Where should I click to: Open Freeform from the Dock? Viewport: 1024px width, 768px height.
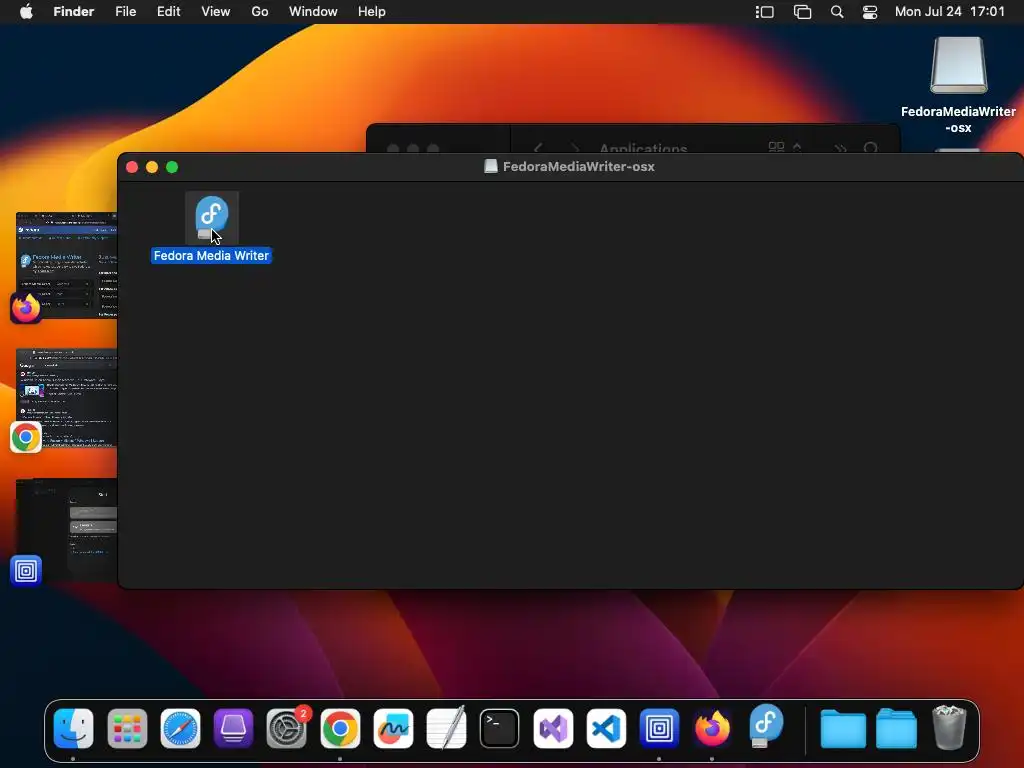pos(393,728)
